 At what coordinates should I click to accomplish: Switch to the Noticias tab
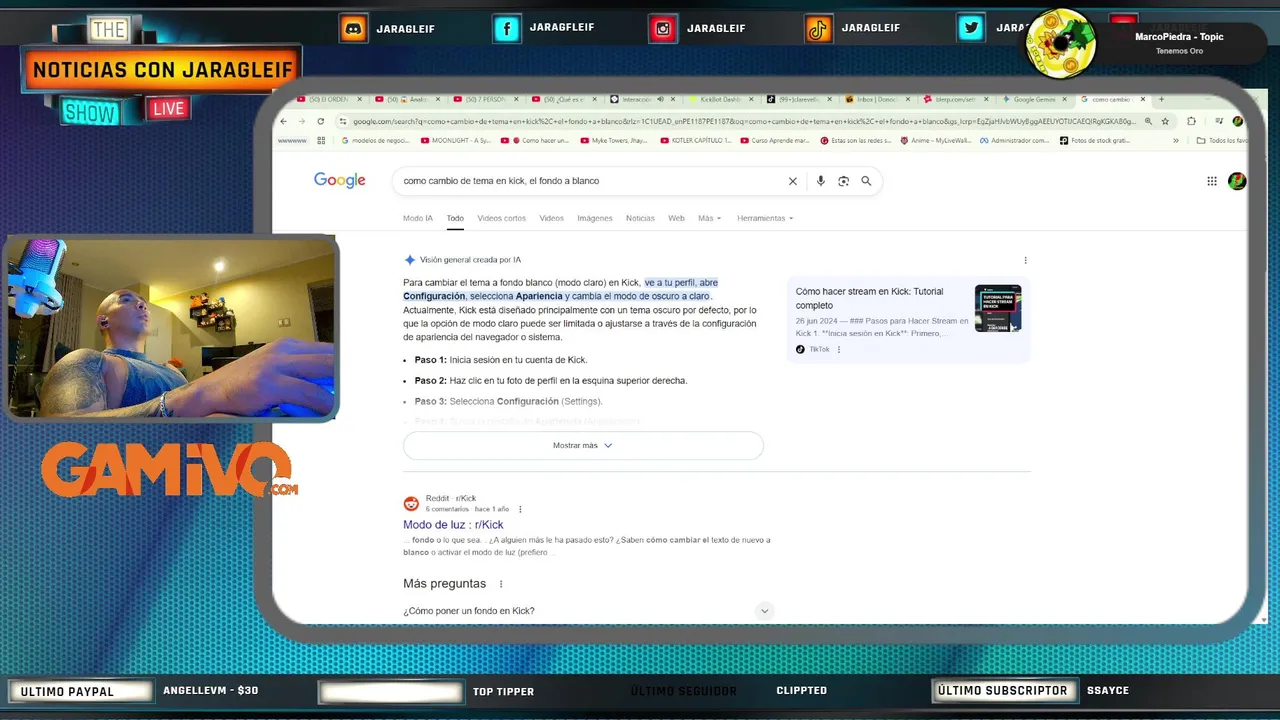640,218
